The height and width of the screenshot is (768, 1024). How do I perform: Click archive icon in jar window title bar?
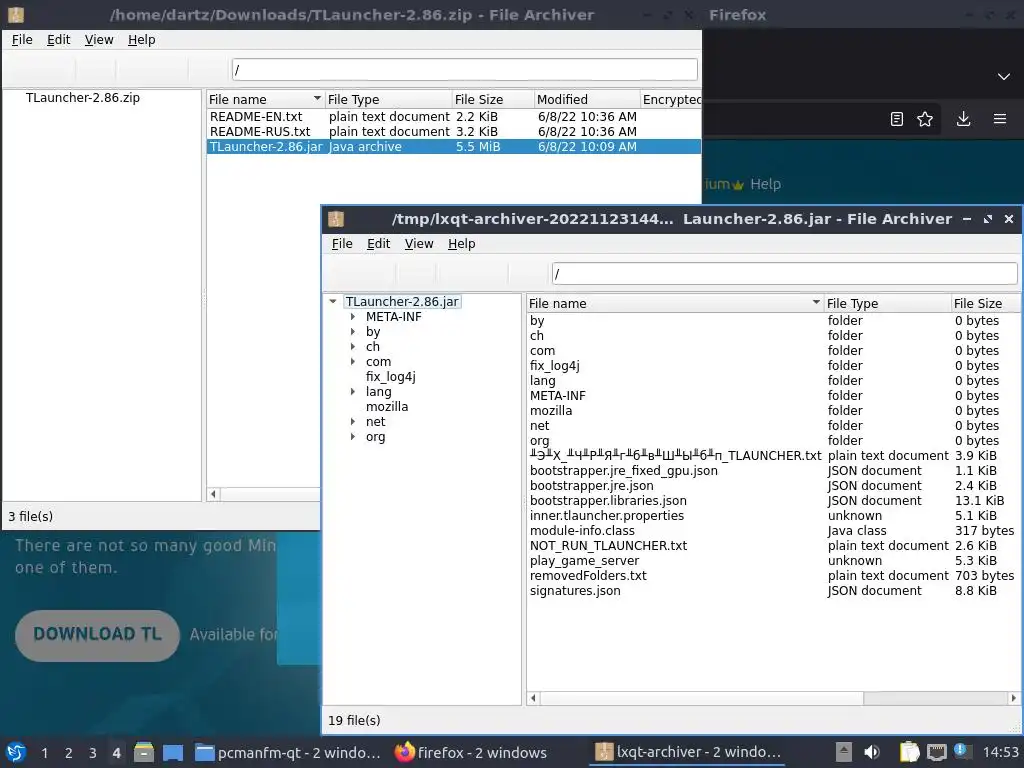(x=336, y=219)
